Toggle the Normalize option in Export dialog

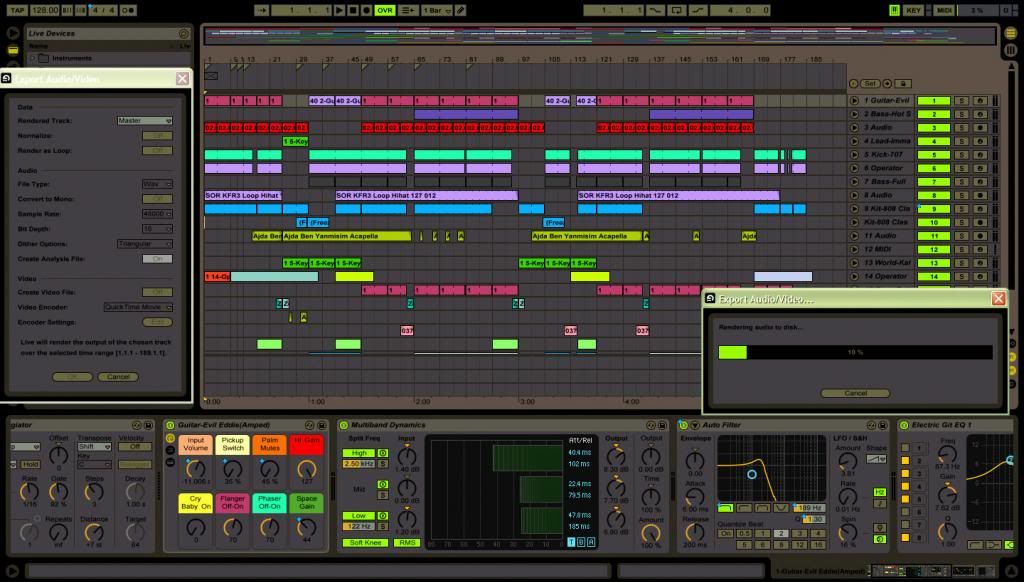(157, 136)
